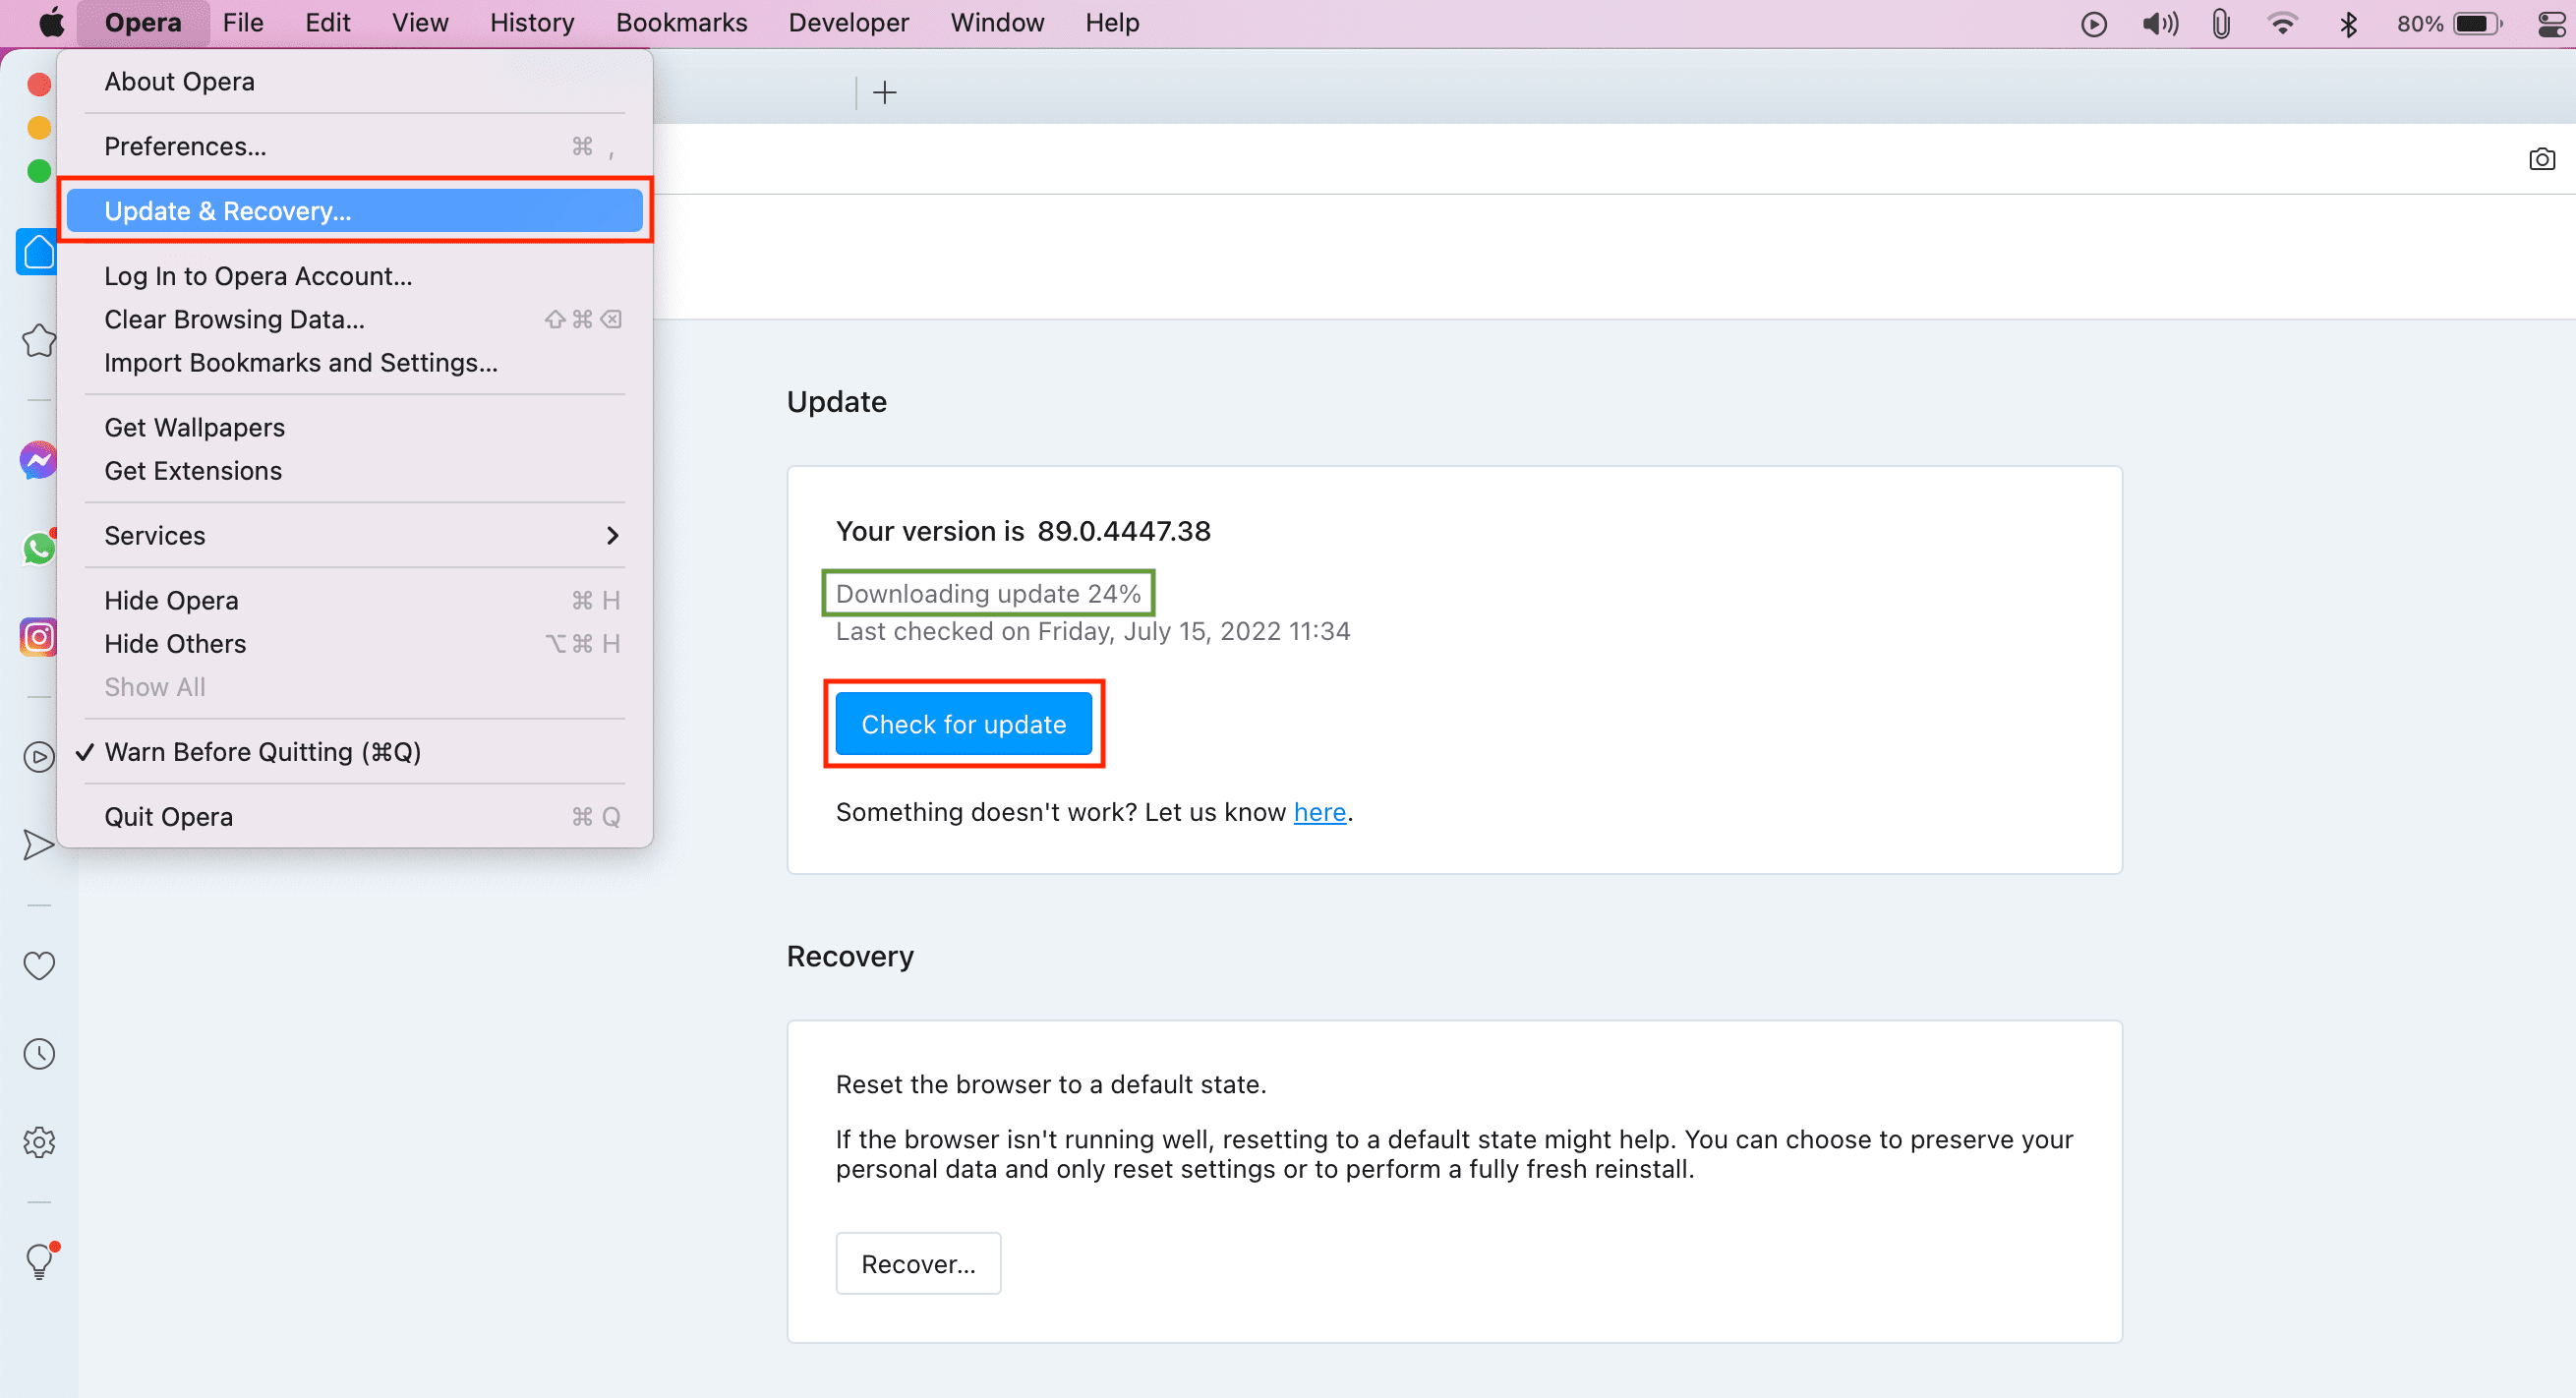Open the File menu
The height and width of the screenshot is (1398, 2576).
[243, 22]
